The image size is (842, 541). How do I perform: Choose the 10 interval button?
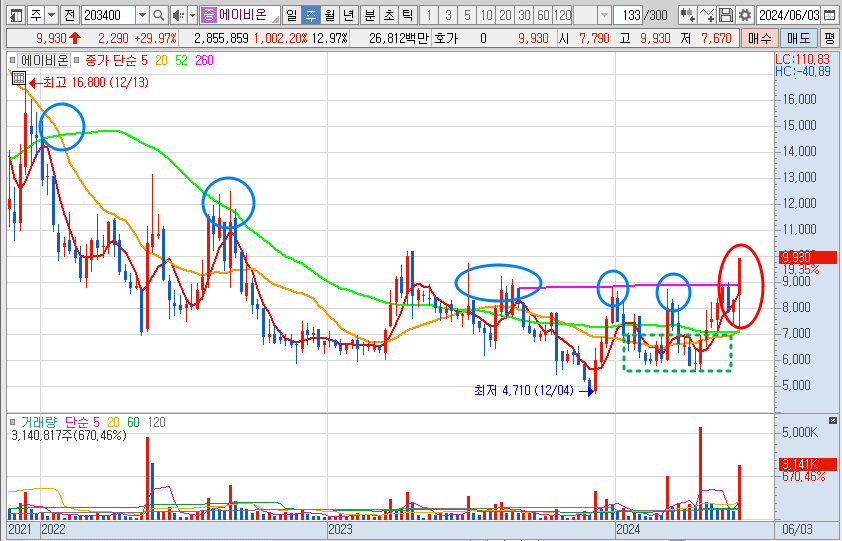pyautogui.click(x=486, y=15)
